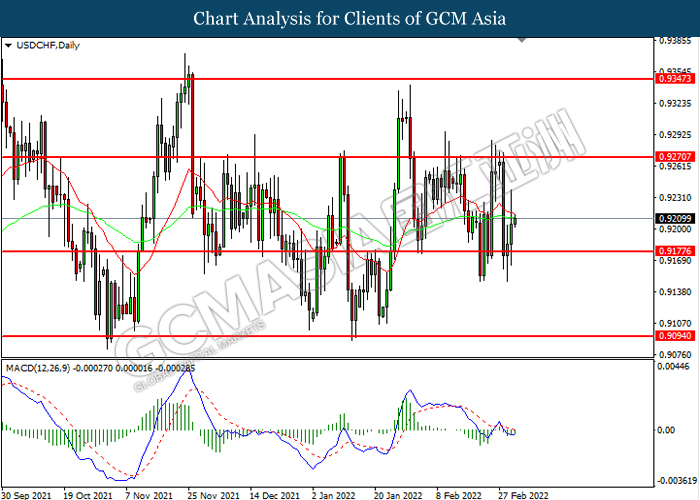Select the 0.90940 support price label
The image size is (700, 500).
[675, 336]
